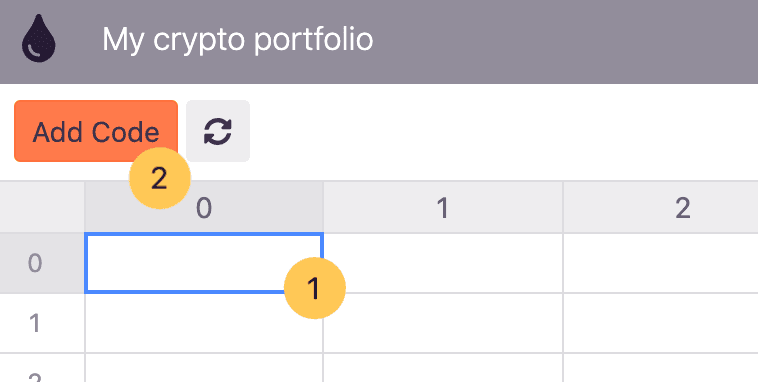Click the blank corner cell above row headers

[x=42, y=207]
